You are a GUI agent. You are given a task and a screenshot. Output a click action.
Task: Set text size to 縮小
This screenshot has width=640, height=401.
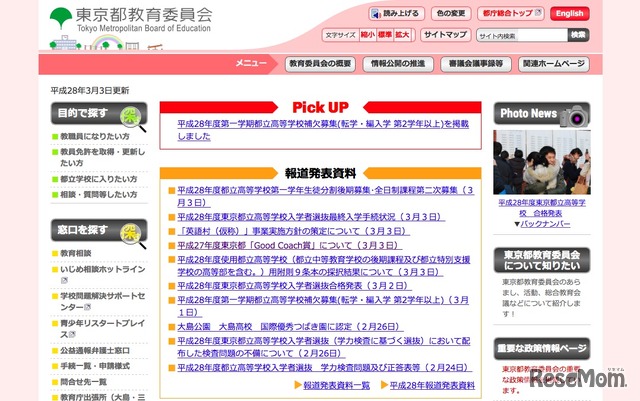(x=367, y=35)
